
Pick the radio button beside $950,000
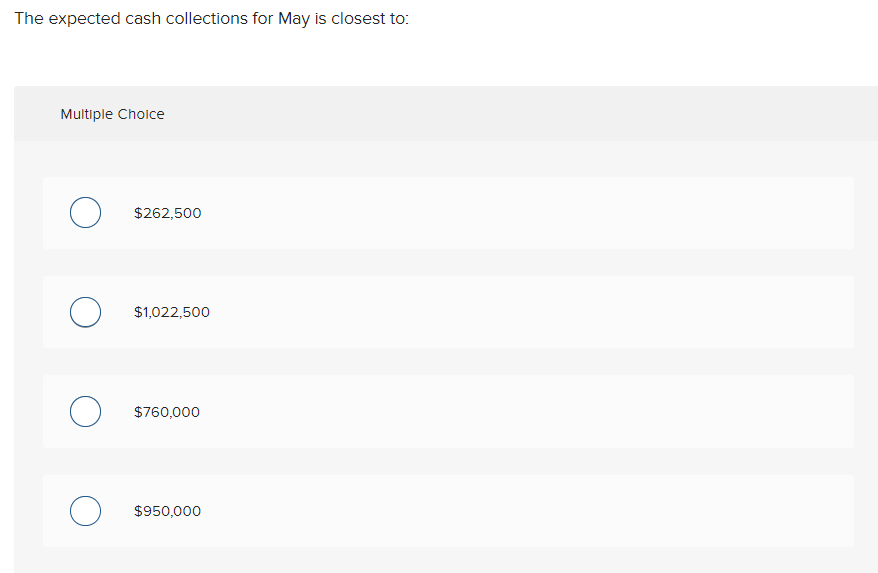coord(85,511)
